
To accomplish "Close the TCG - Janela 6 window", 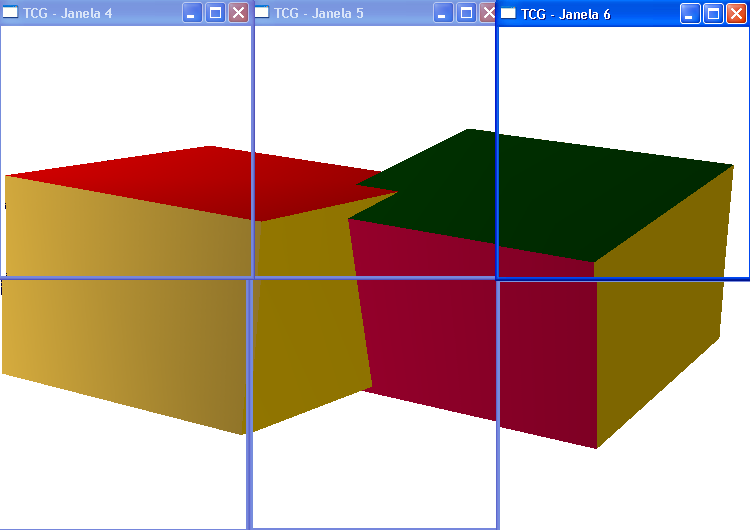I will (736, 14).
